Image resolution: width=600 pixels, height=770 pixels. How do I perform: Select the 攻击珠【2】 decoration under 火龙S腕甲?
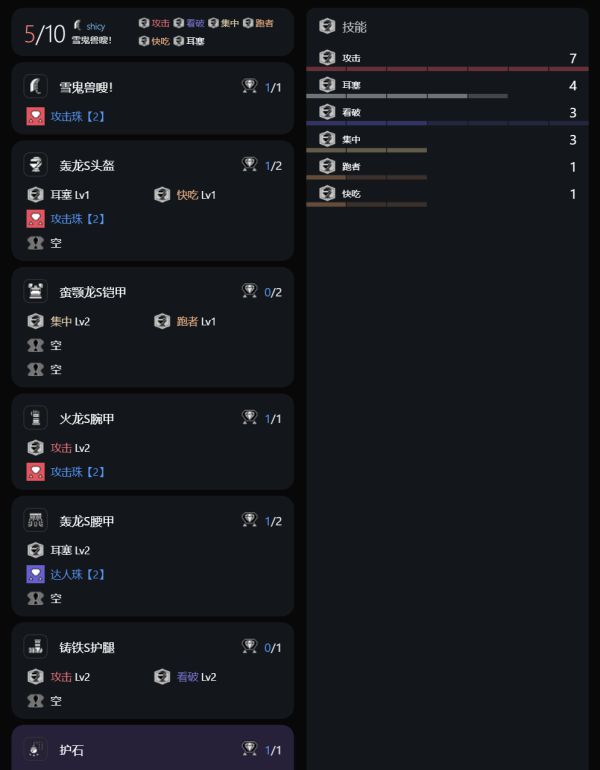point(78,472)
